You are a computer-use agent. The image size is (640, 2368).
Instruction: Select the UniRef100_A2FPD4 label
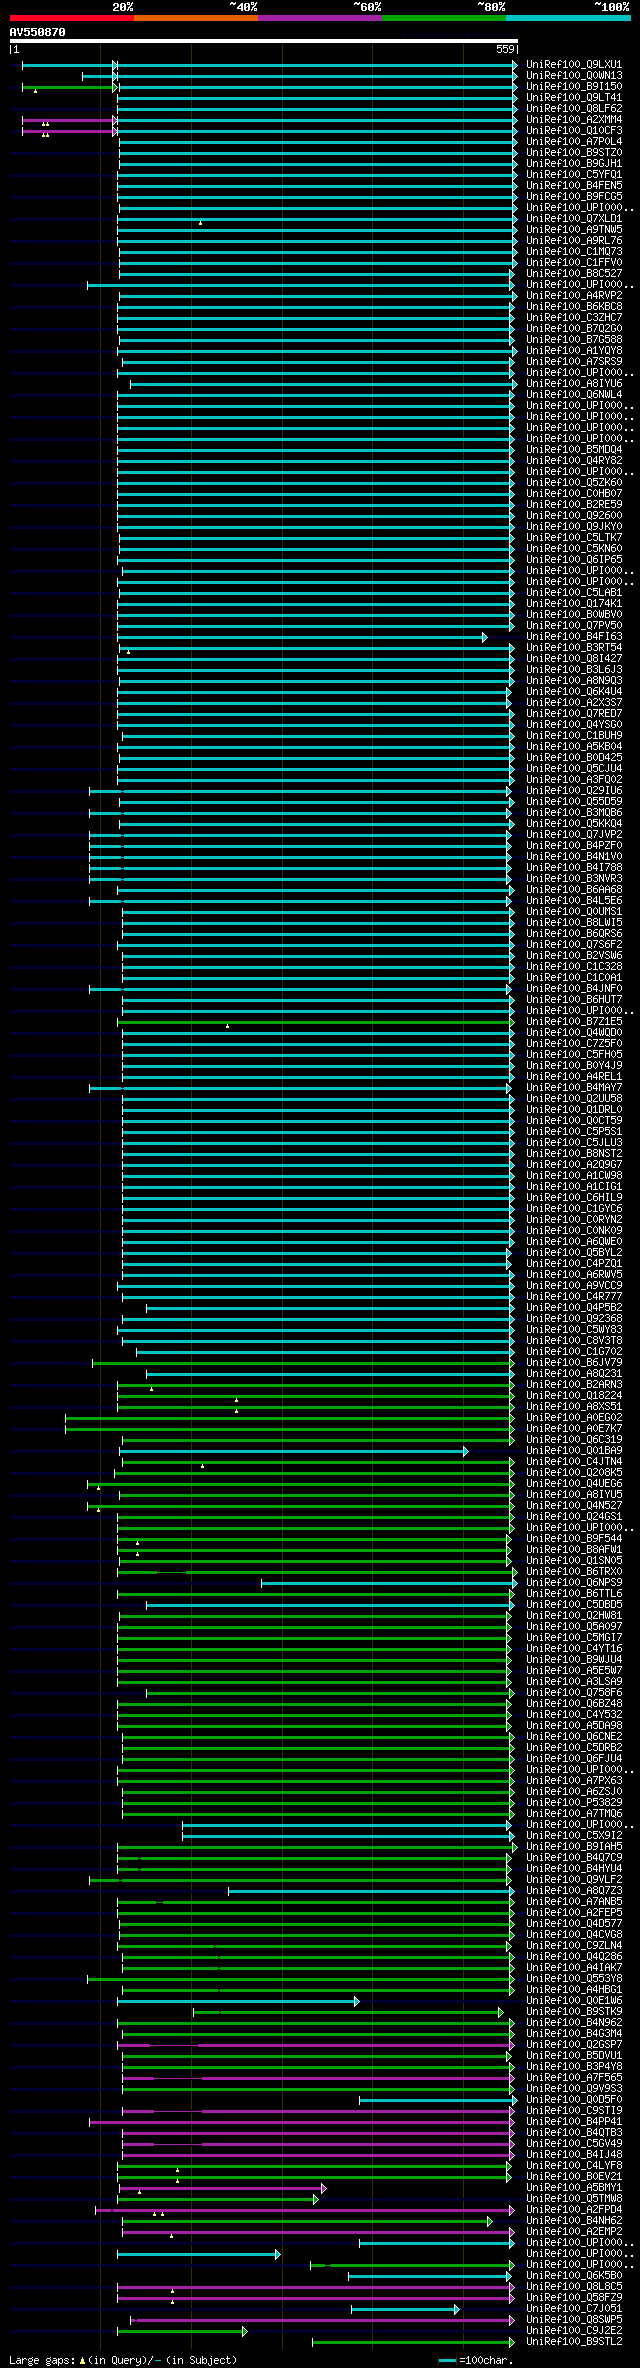point(574,2209)
